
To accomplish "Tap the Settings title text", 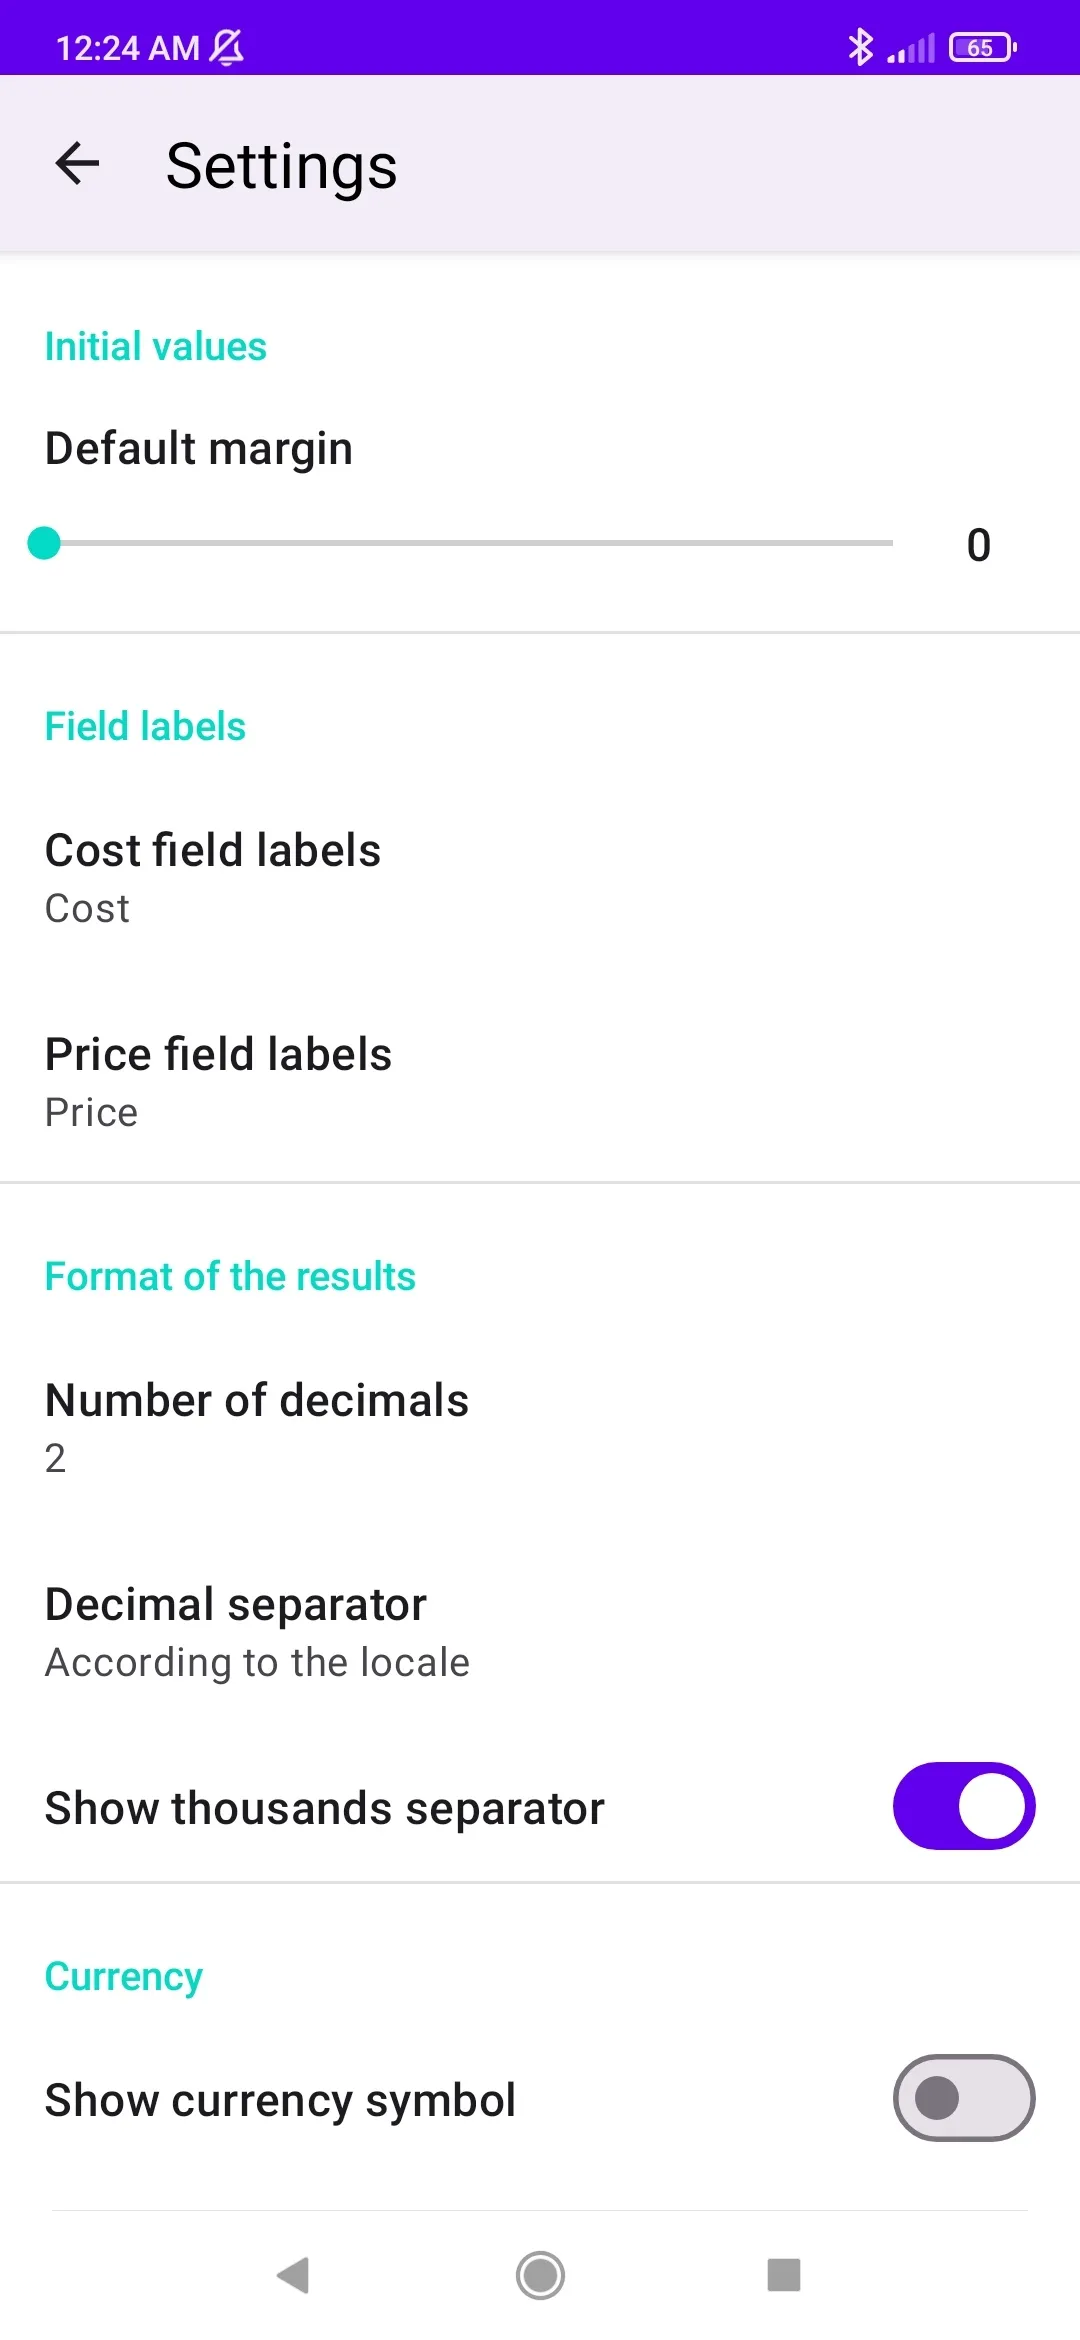I will click(282, 166).
